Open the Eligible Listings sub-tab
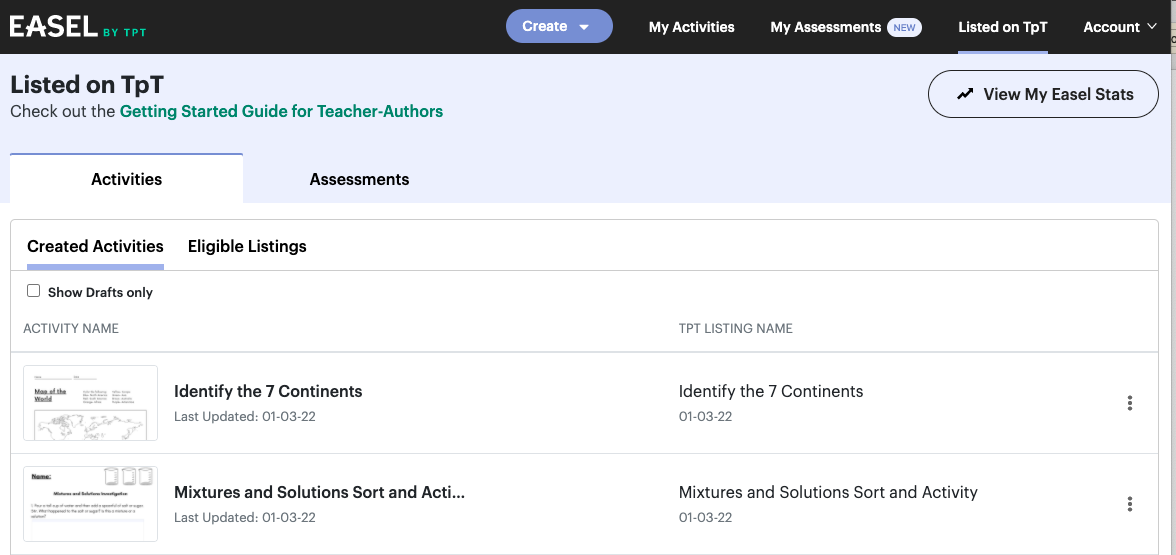The height and width of the screenshot is (555, 1176). [x=247, y=246]
